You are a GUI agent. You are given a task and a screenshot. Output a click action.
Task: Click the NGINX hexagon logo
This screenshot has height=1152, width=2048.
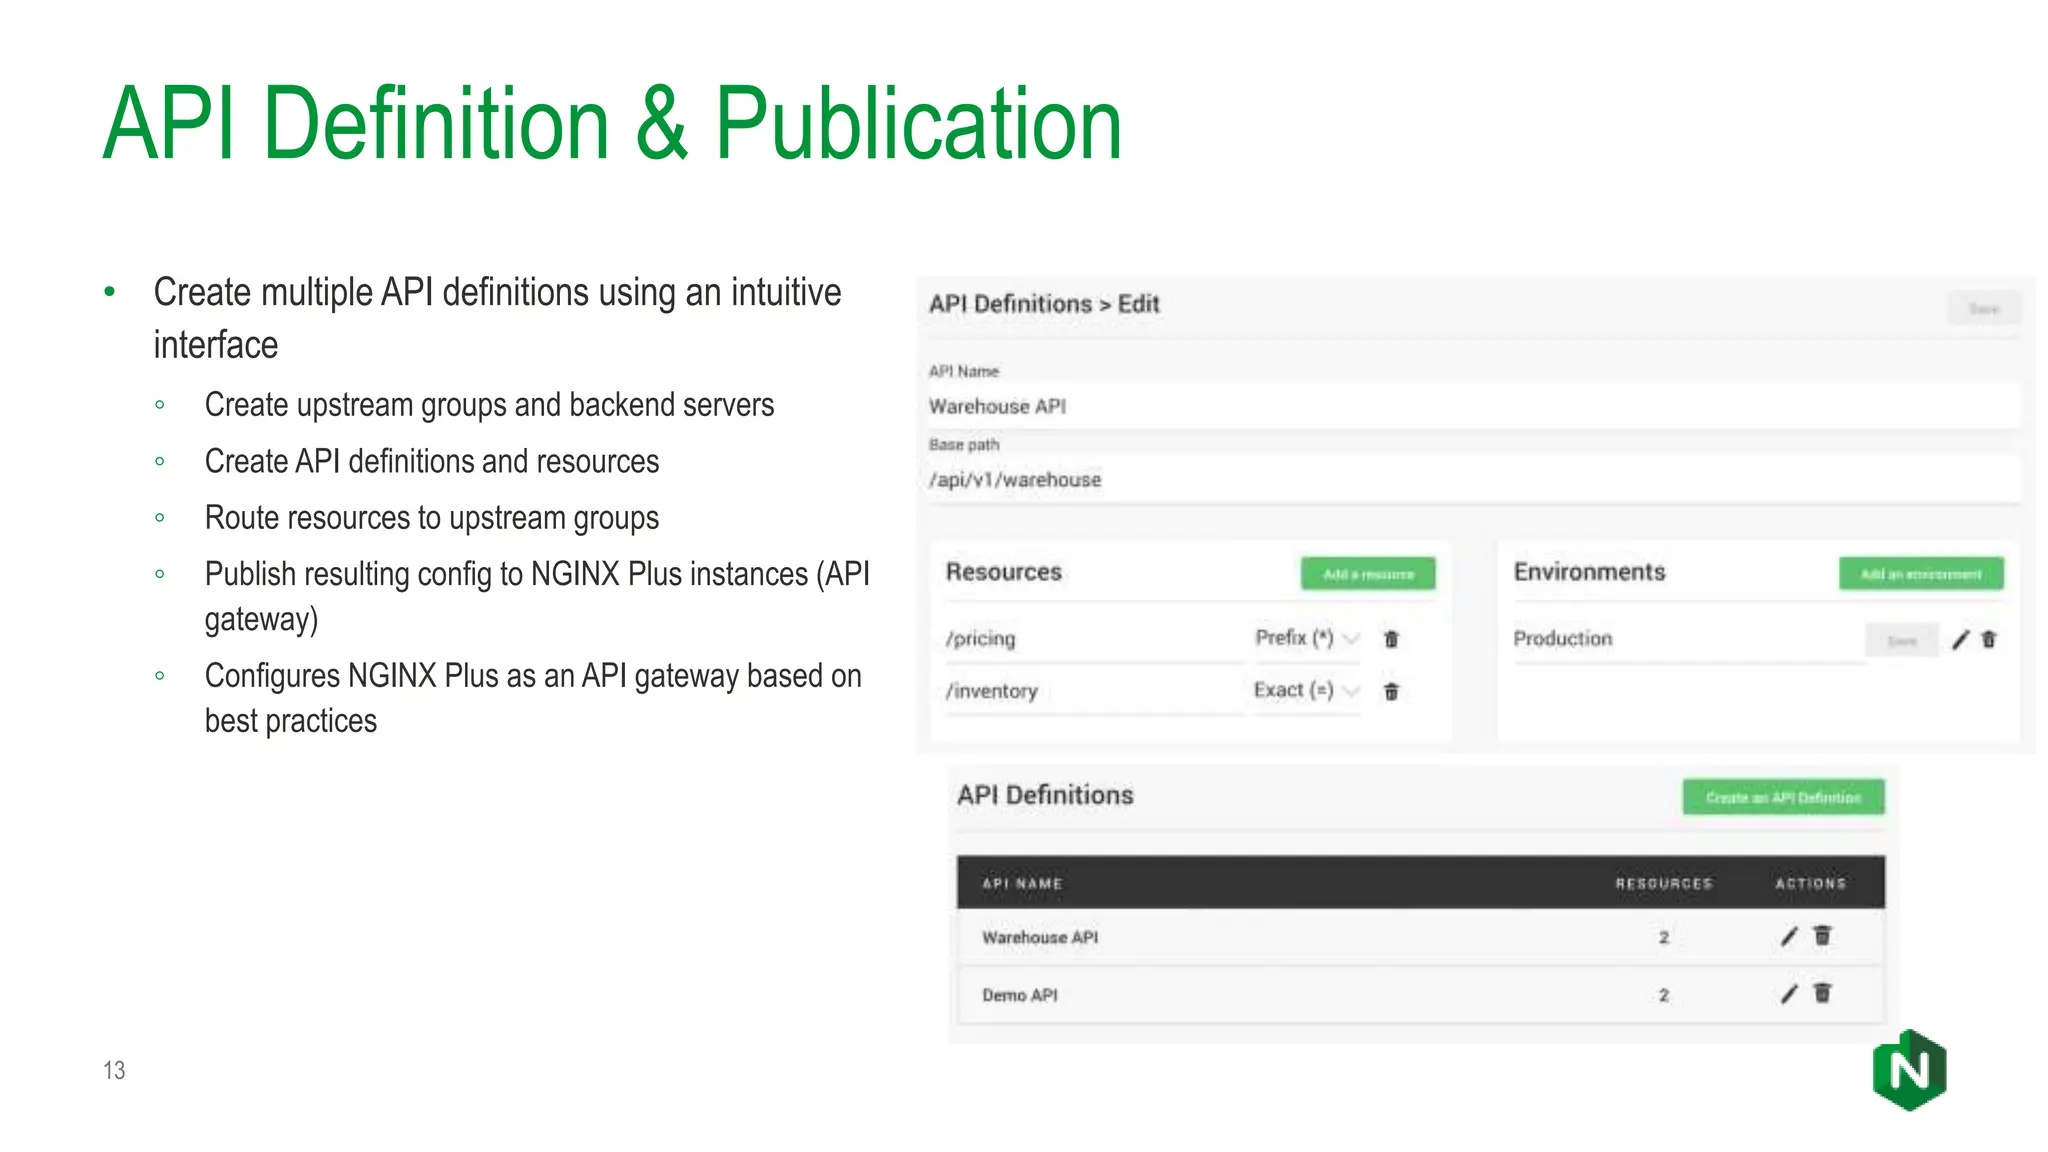pos(1909,1070)
